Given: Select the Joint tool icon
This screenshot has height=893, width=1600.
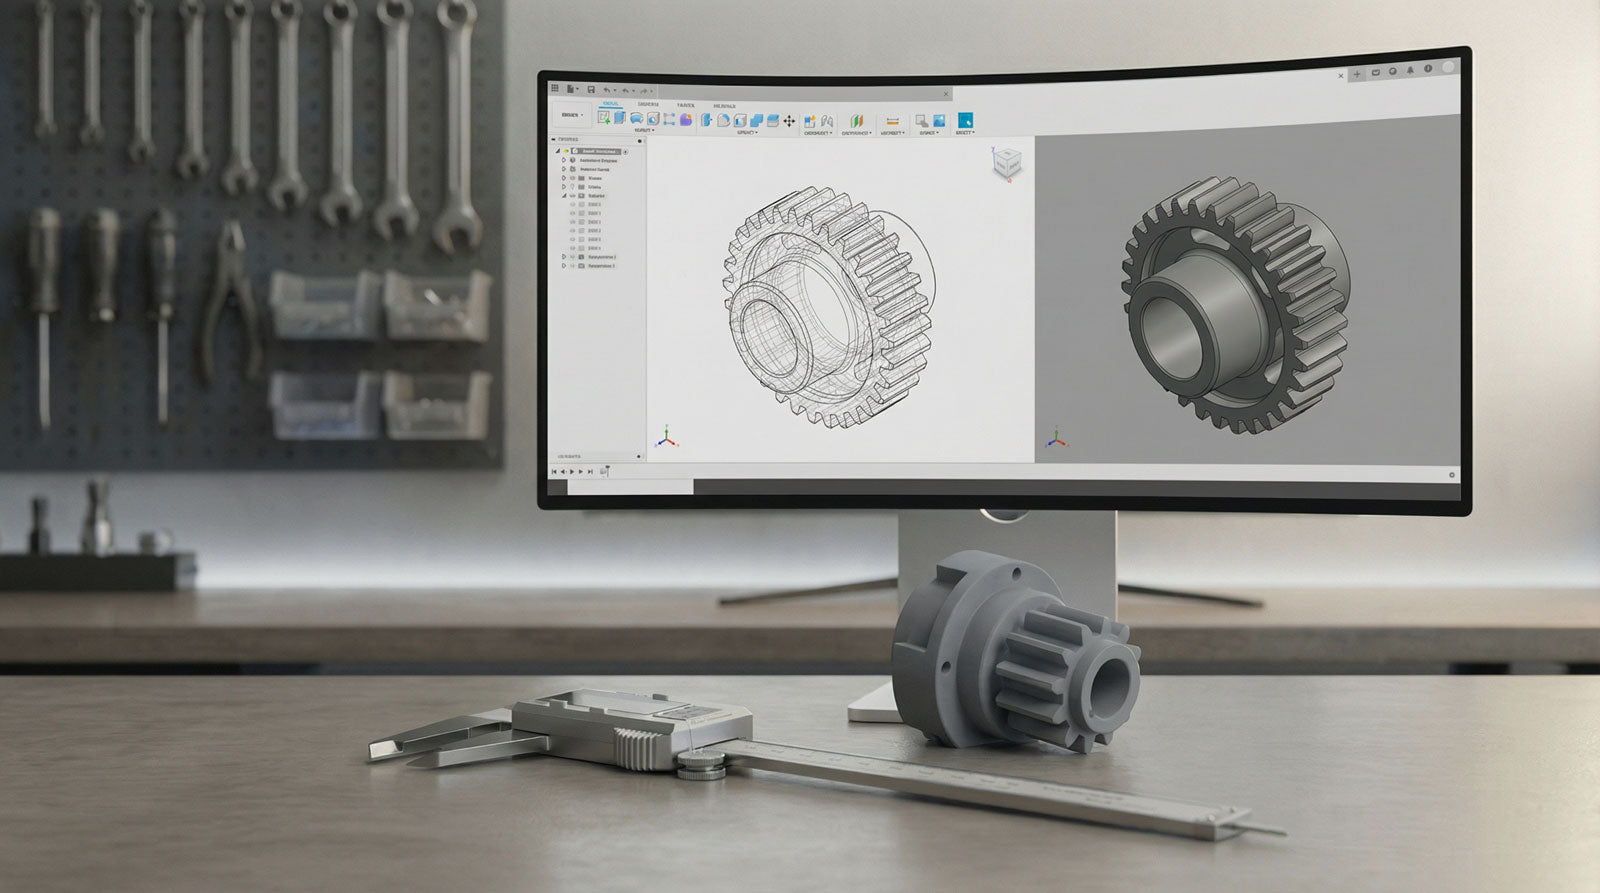Looking at the screenshot, I should pos(827,121).
